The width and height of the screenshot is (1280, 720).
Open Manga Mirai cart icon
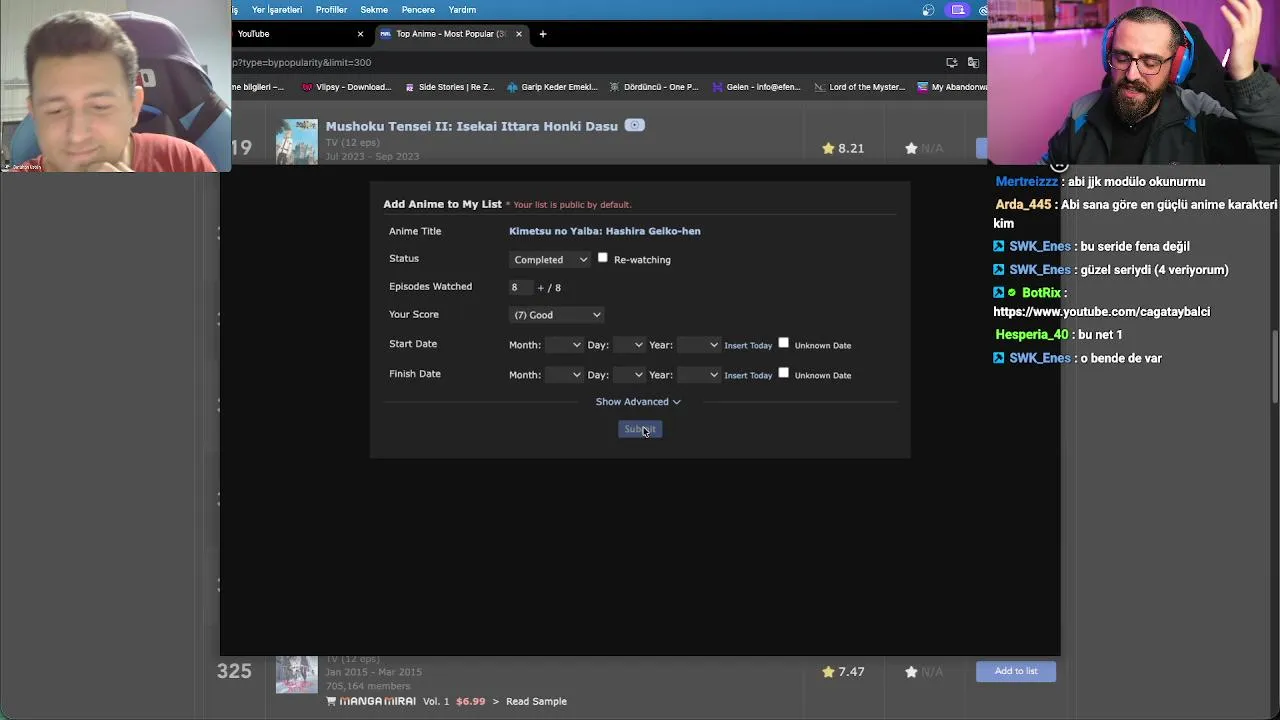pyautogui.click(x=331, y=701)
